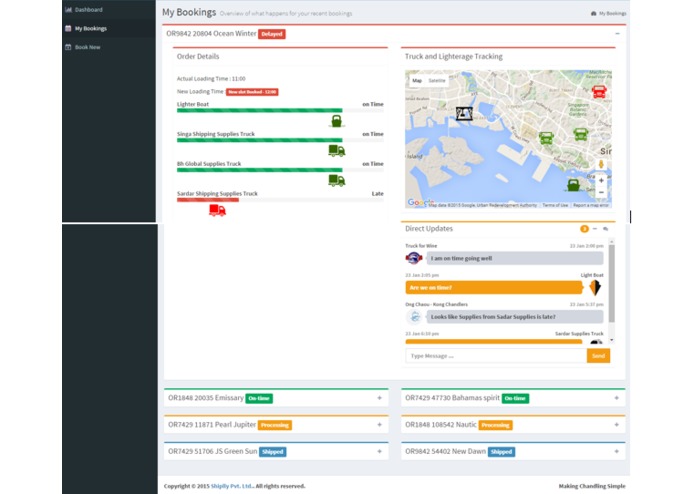The image size is (695, 494).
Task: Expand the OR7429 51706 JS Green Sun booking
Action: pyautogui.click(x=379, y=451)
